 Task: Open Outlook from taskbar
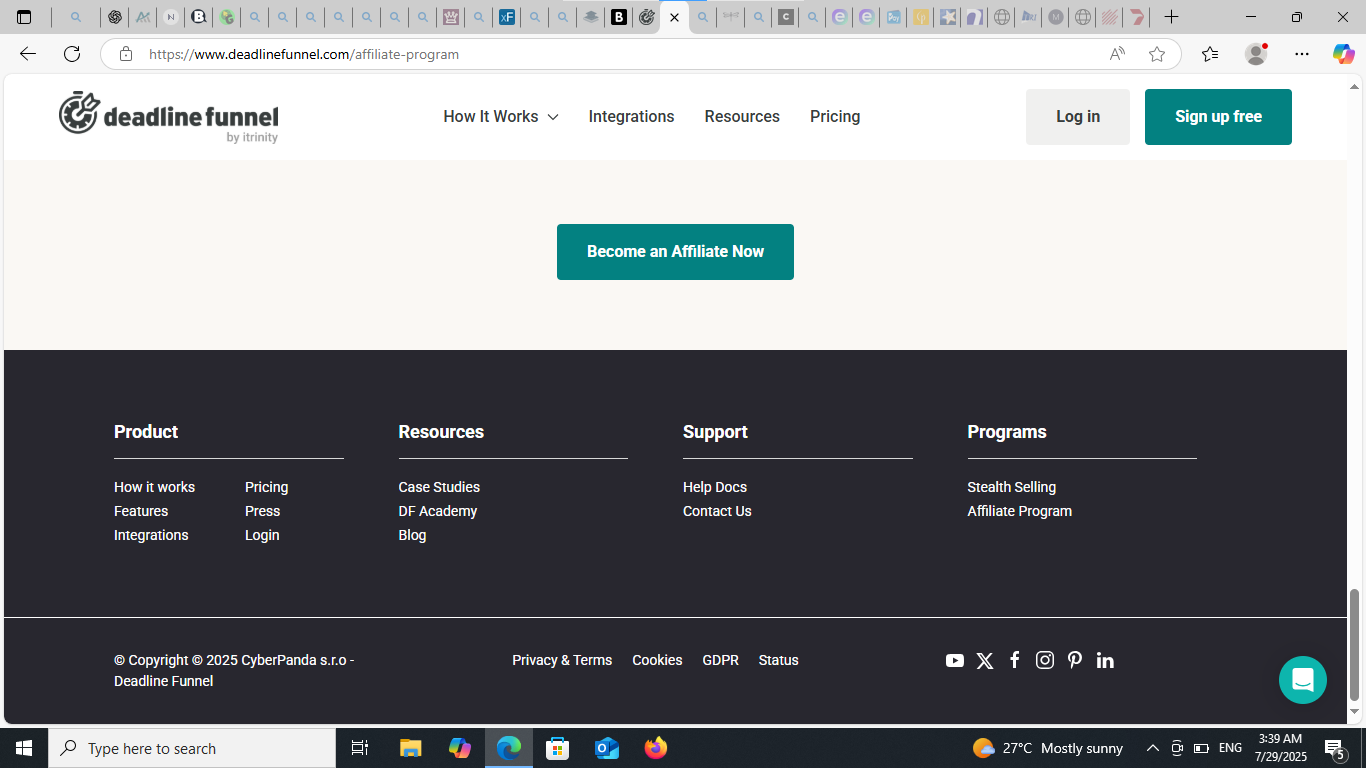point(607,748)
